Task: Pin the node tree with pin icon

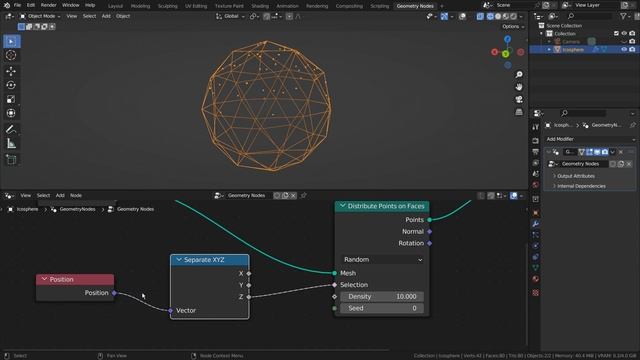Action: [x=303, y=196]
